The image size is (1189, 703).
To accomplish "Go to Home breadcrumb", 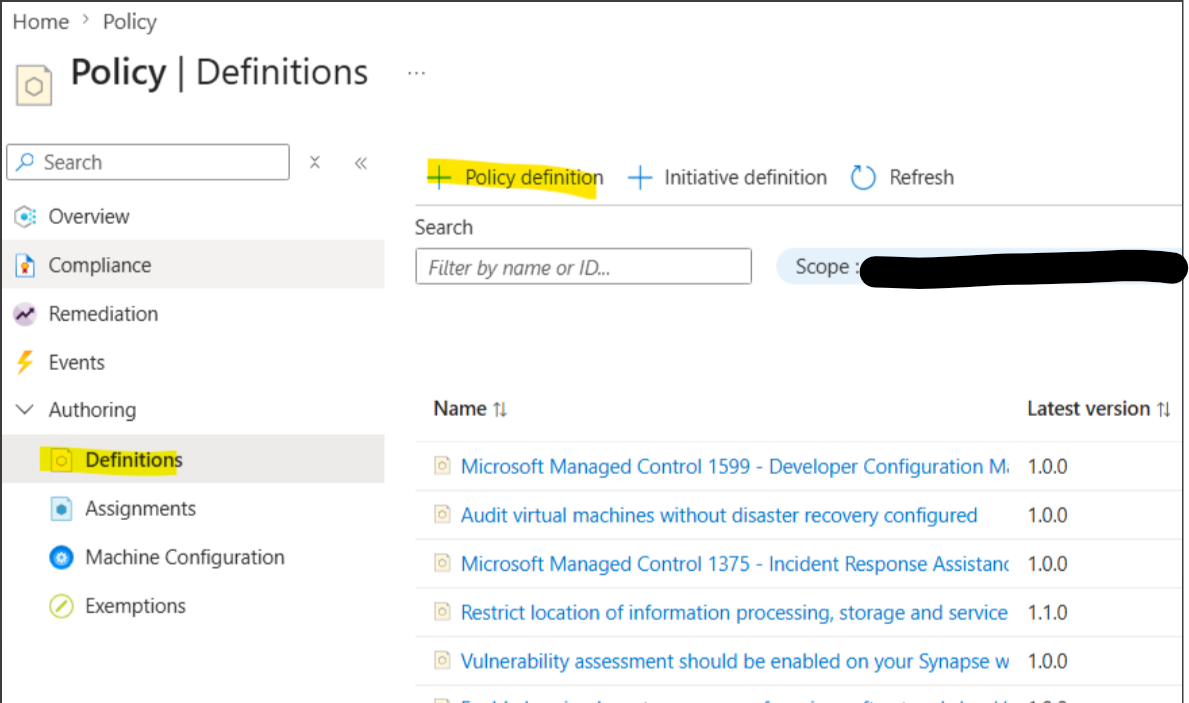I will click(41, 22).
